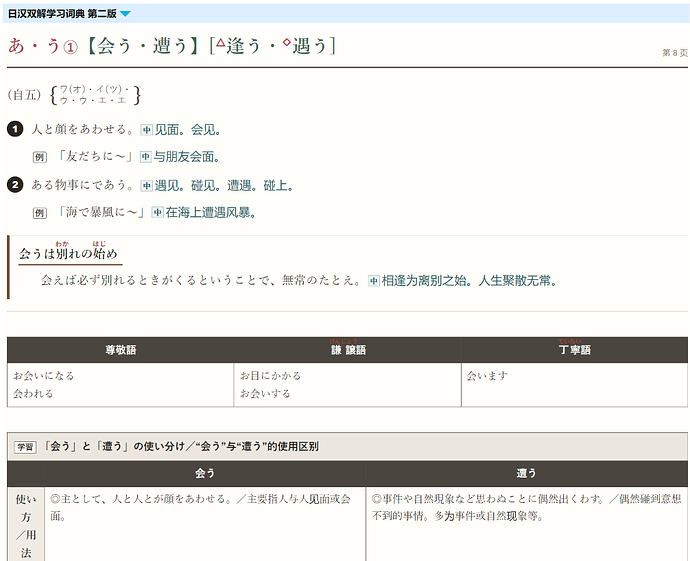Viewport: 690px width, 561px height.
Task: Click the circled 1 accent marker in the headword
Action: tap(70, 47)
